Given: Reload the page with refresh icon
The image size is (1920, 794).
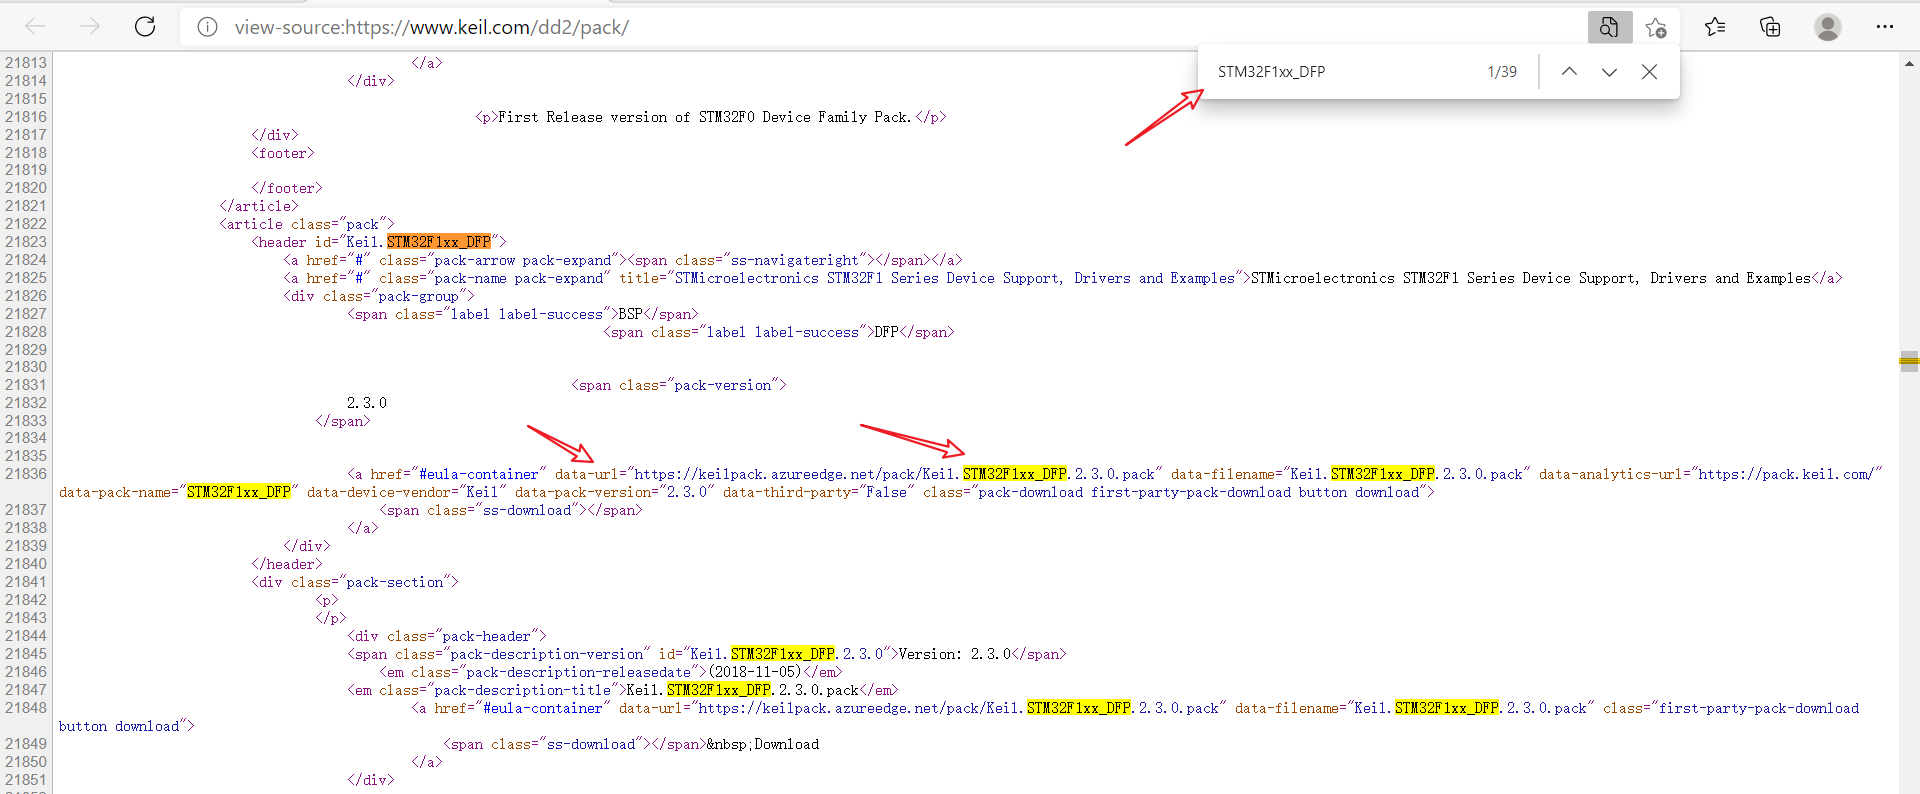Looking at the screenshot, I should pos(145,27).
